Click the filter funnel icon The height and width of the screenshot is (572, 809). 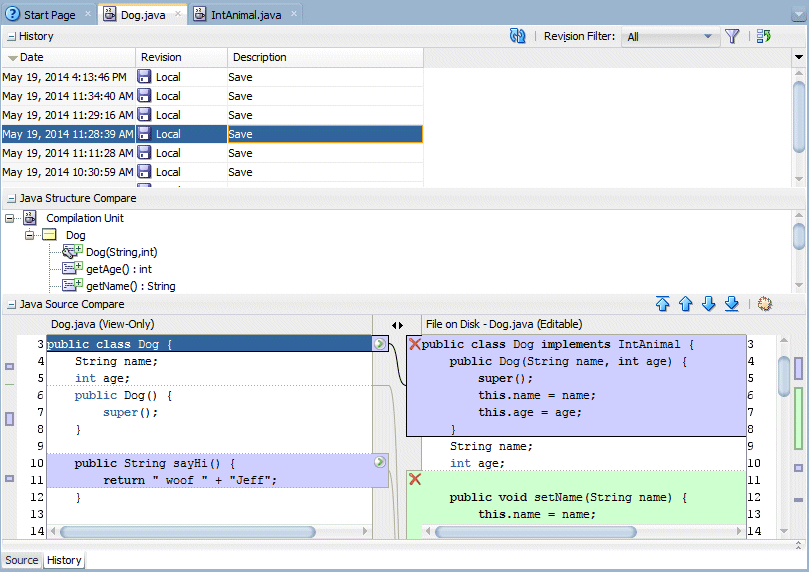pos(732,36)
